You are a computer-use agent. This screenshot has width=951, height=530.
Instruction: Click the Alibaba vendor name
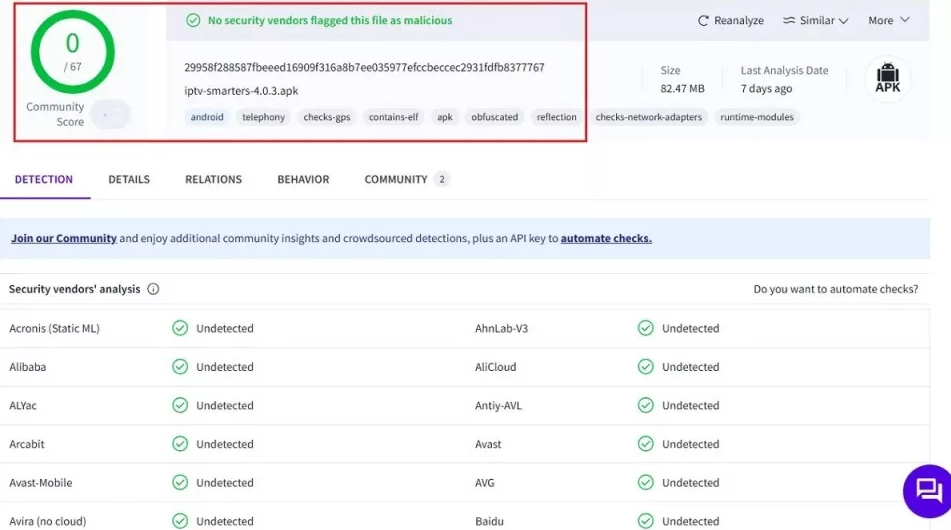click(27, 367)
